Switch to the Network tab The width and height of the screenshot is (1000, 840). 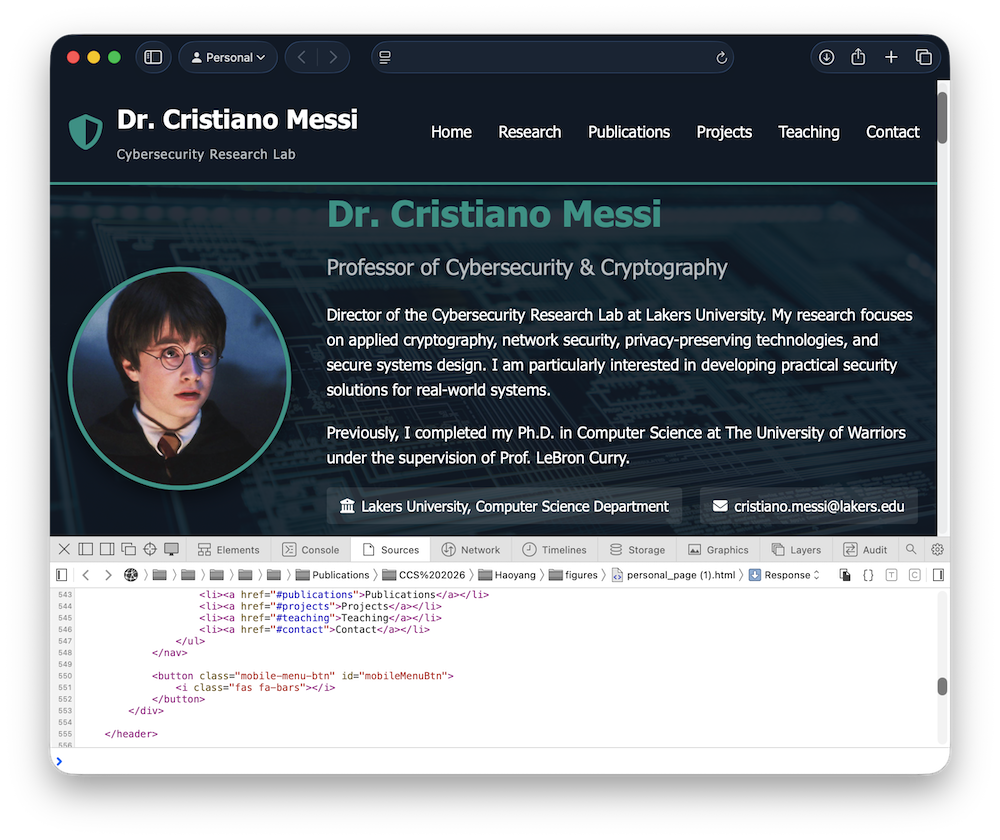click(x=470, y=549)
